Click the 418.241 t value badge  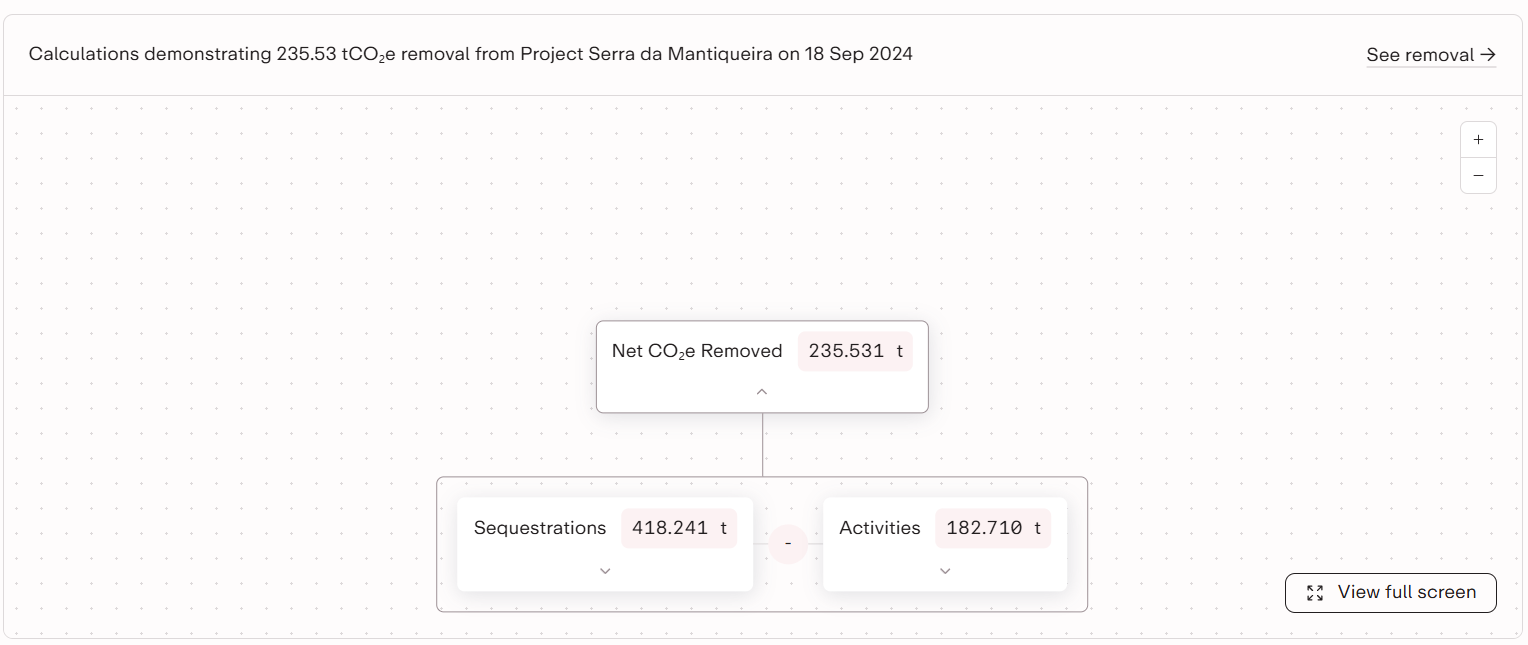pyautogui.click(x=679, y=528)
